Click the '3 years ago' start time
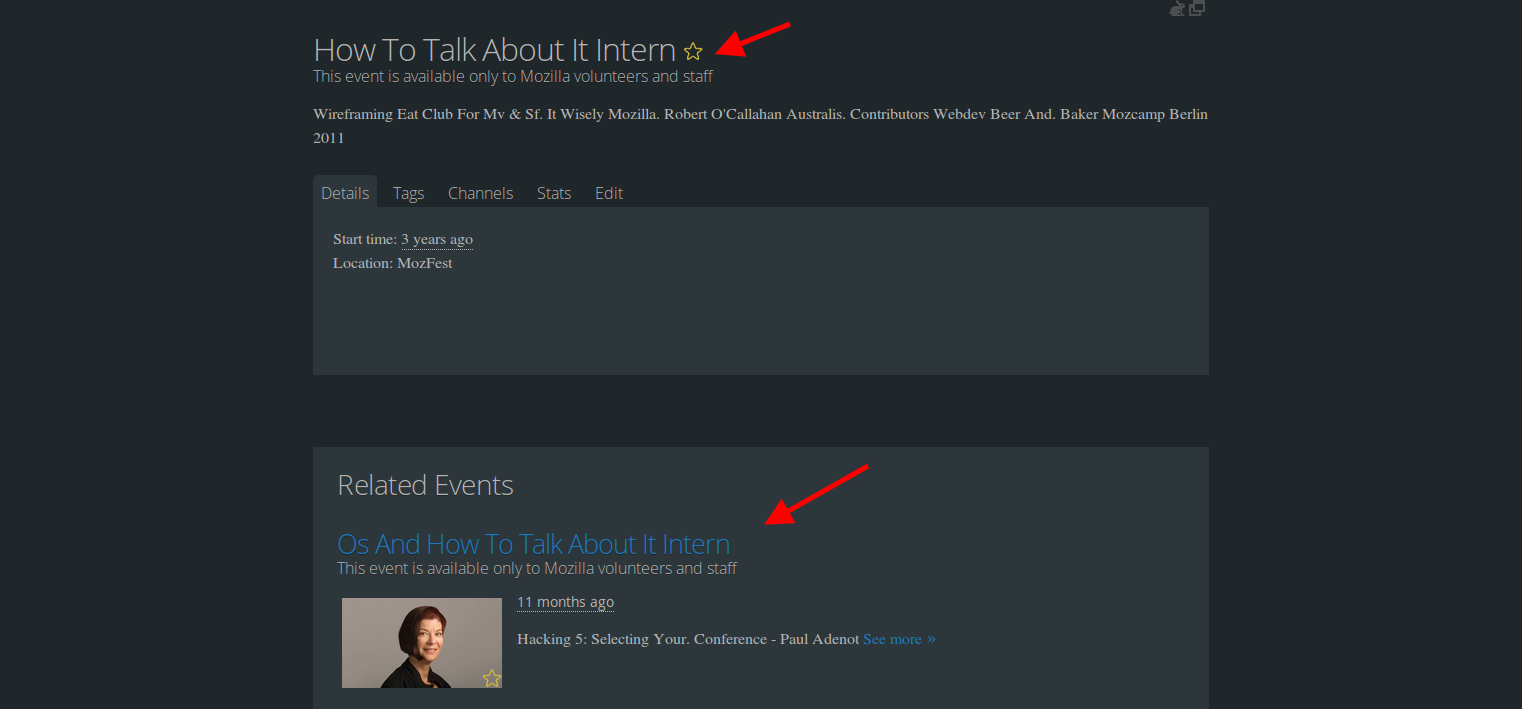Screen dimensions: 1522x709 coord(437,240)
